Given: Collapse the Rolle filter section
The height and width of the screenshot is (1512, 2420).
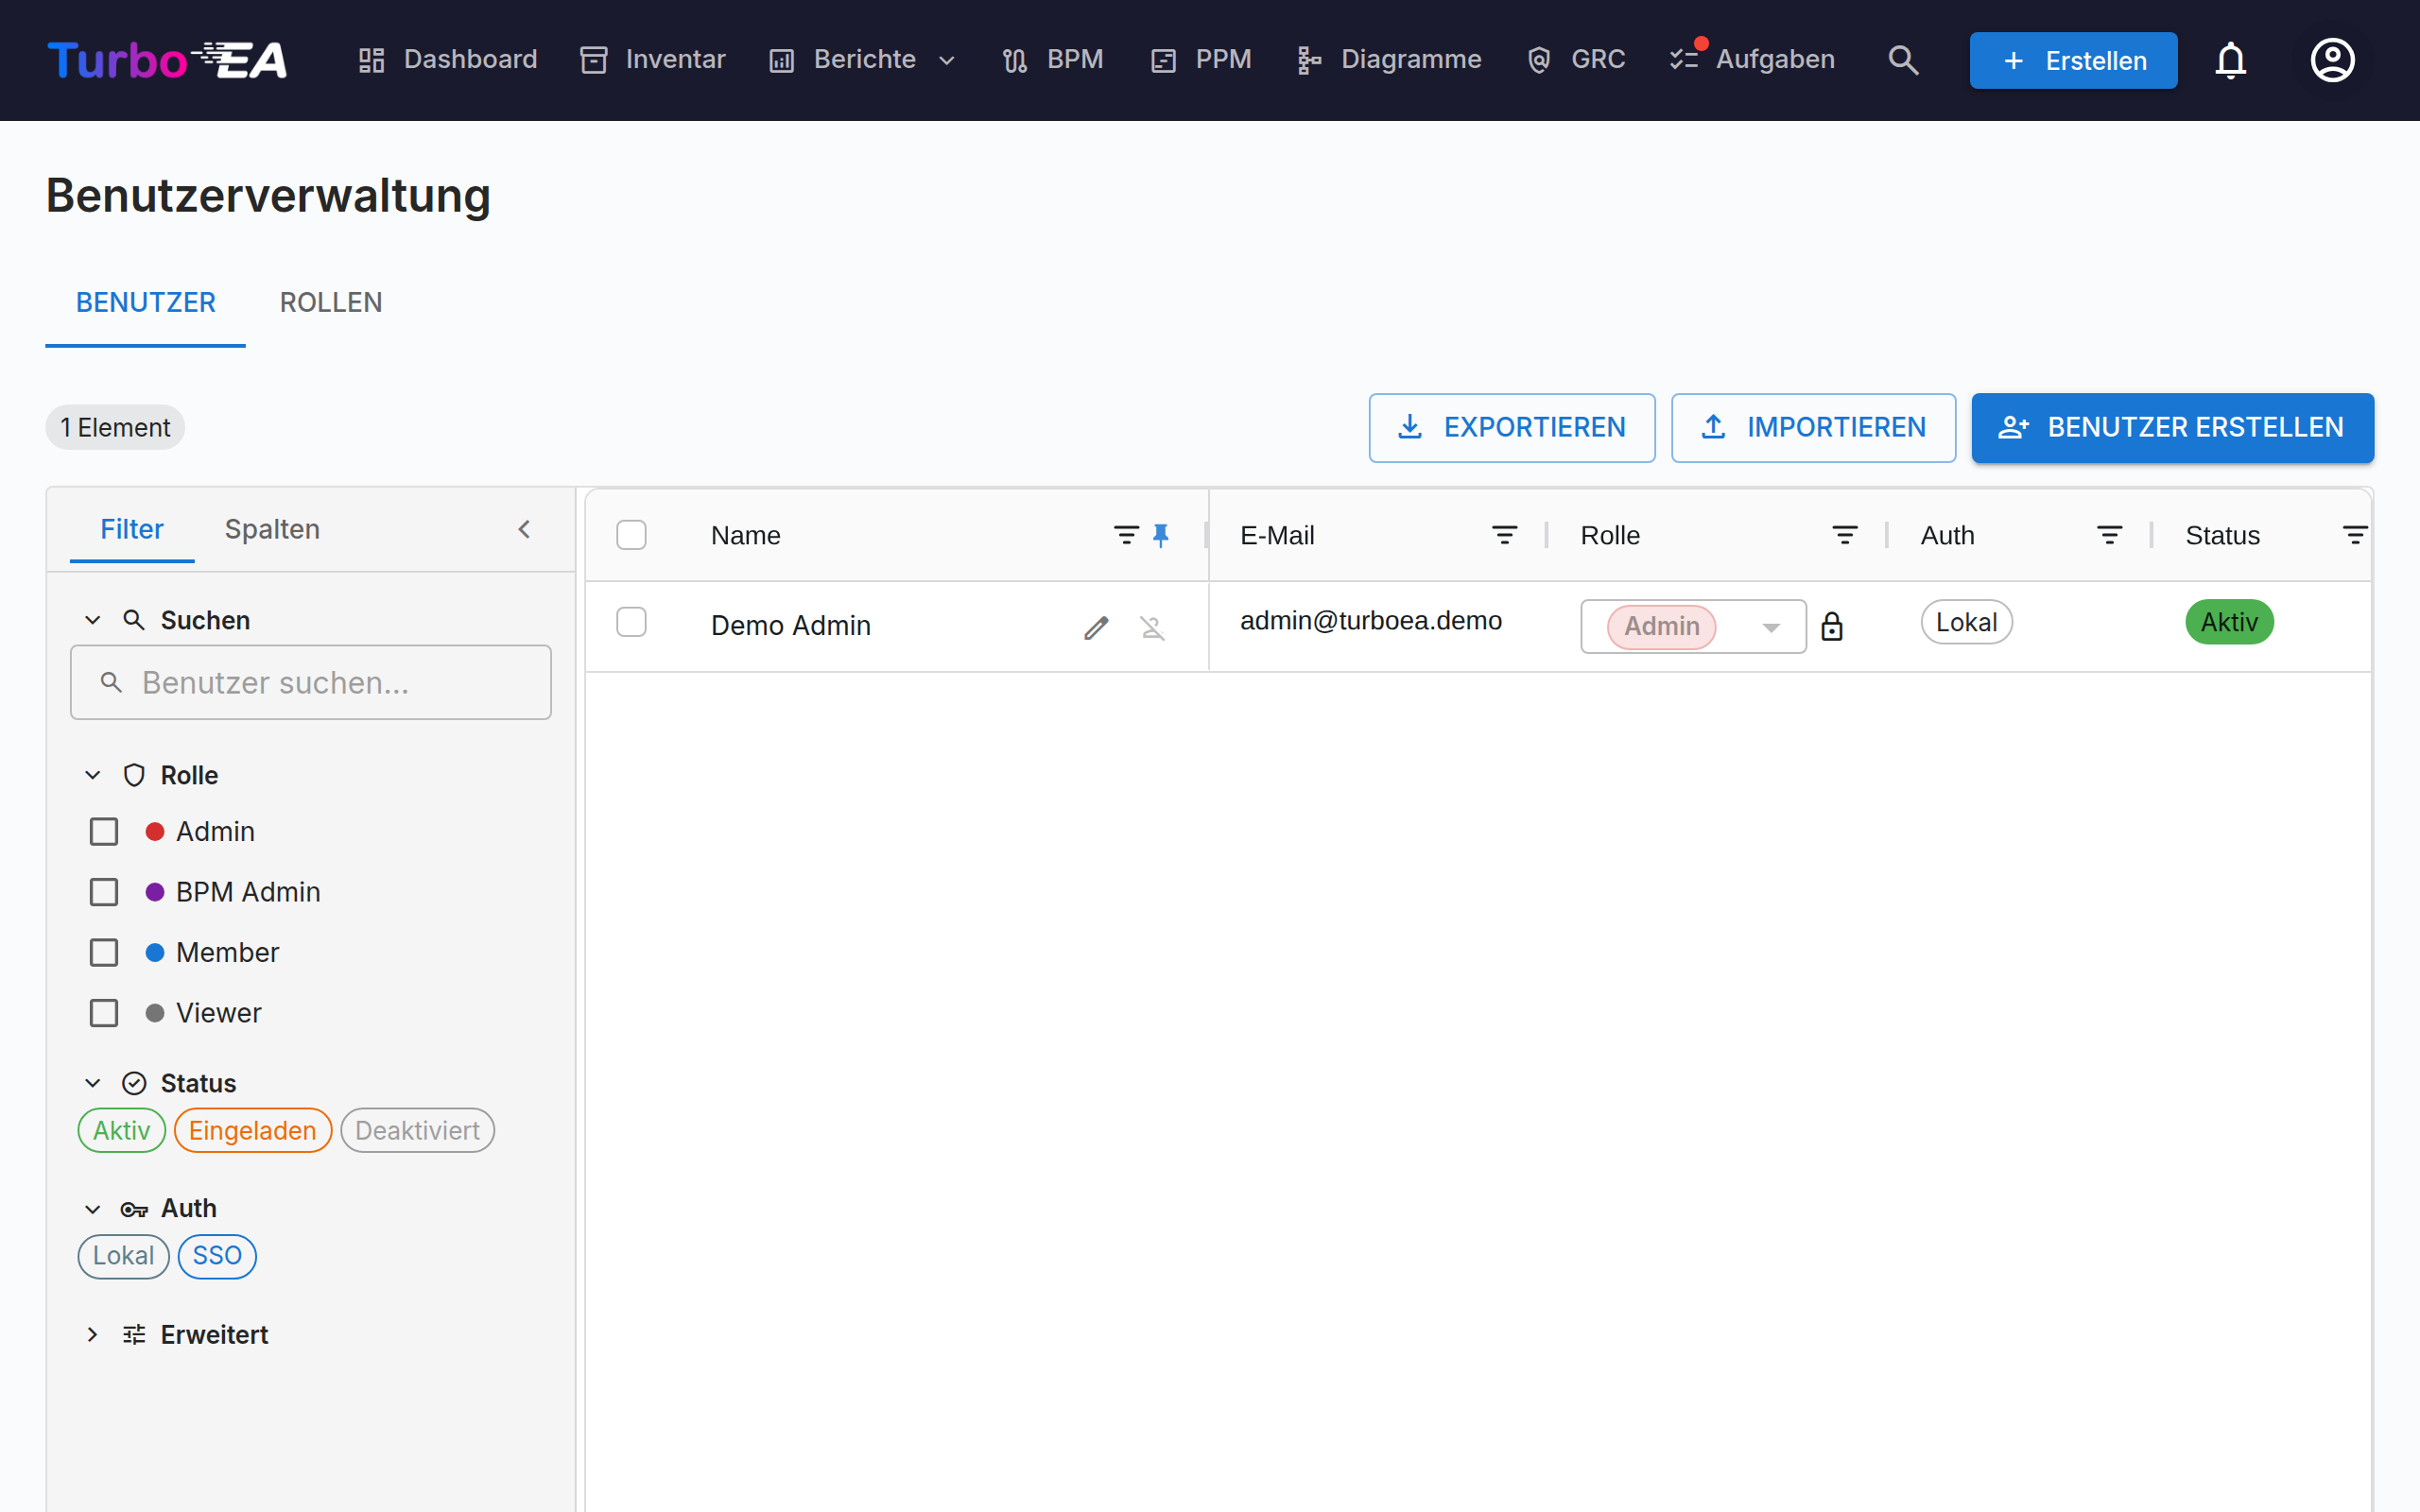Looking at the screenshot, I should [x=93, y=775].
